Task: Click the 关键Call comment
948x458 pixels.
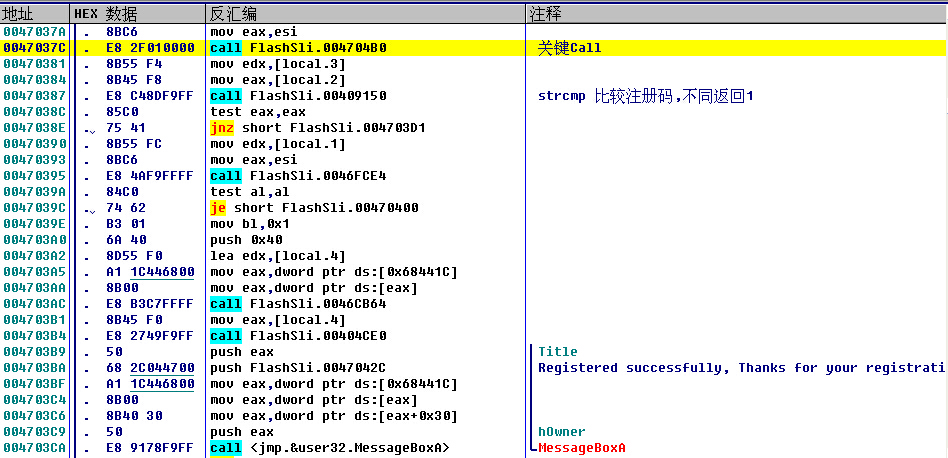Action: coord(569,48)
